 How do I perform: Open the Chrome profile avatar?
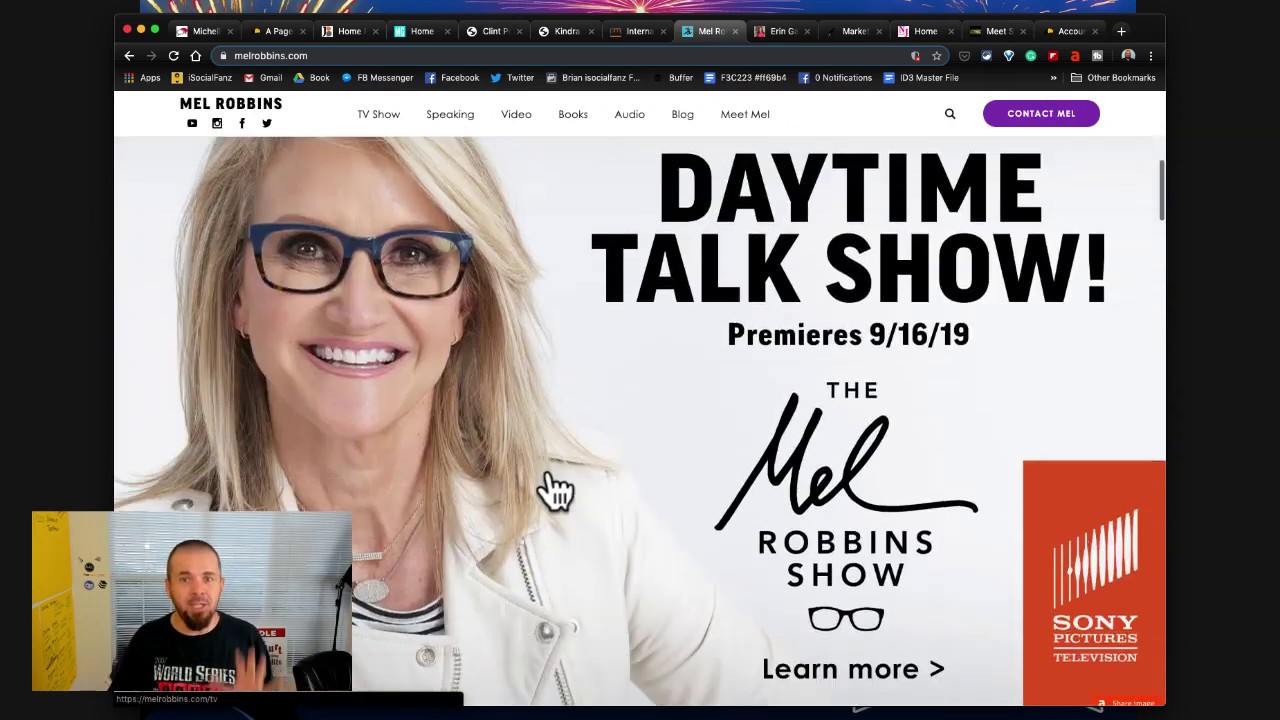[1128, 56]
